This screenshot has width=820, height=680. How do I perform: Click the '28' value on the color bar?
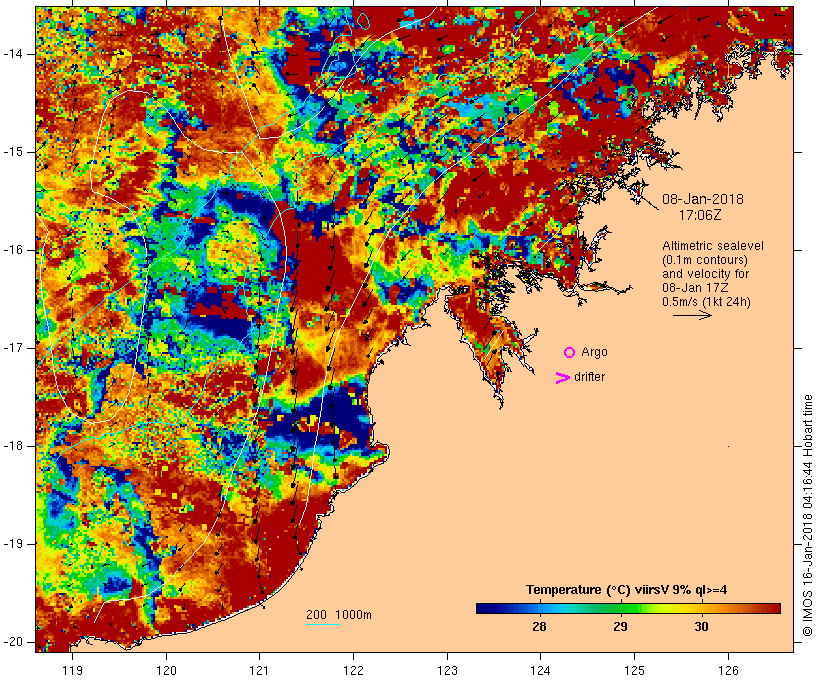[539, 627]
